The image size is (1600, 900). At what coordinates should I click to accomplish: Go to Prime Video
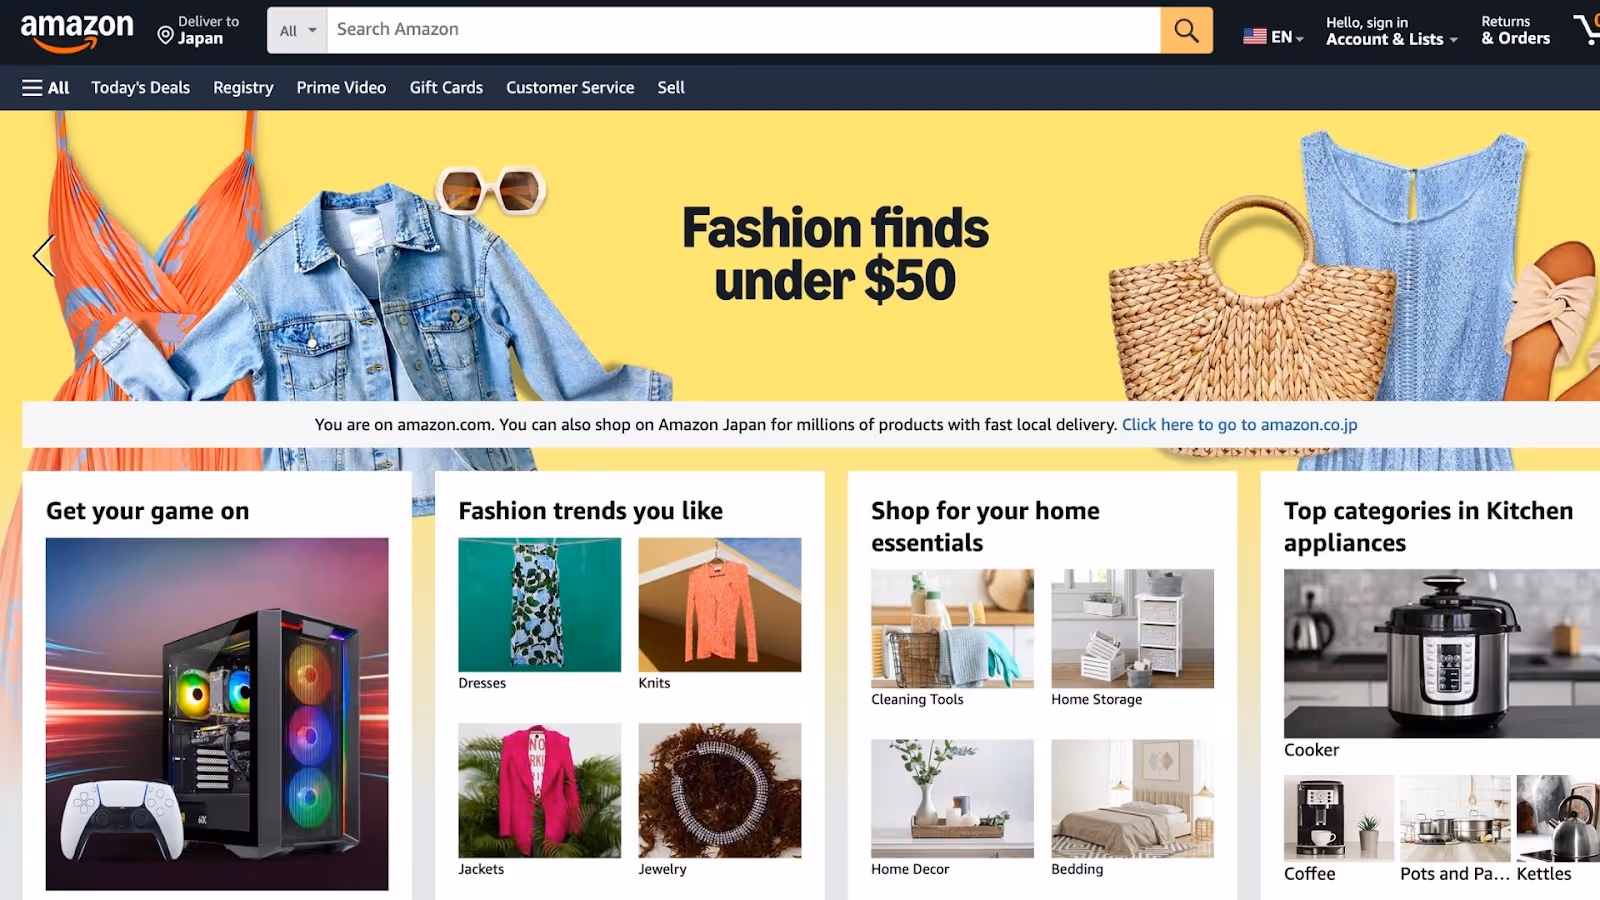click(341, 88)
